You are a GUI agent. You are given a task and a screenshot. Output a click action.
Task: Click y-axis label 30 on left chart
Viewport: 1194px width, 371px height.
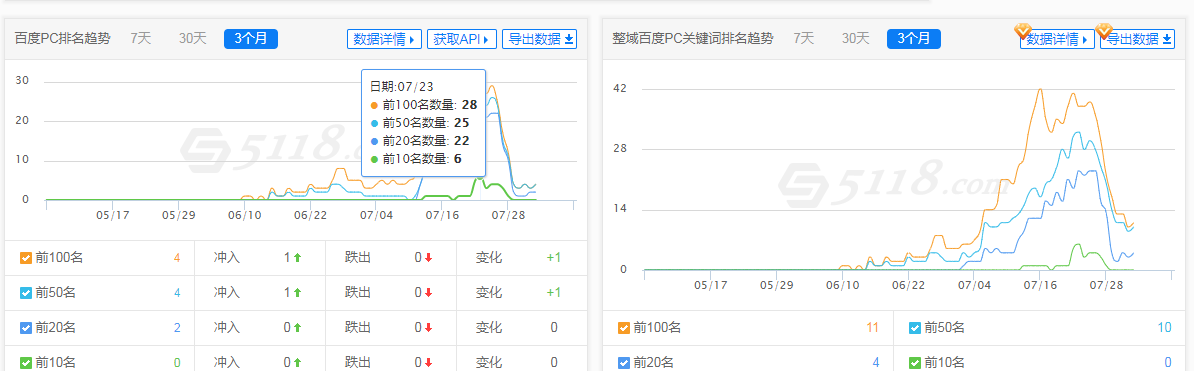(x=22, y=81)
